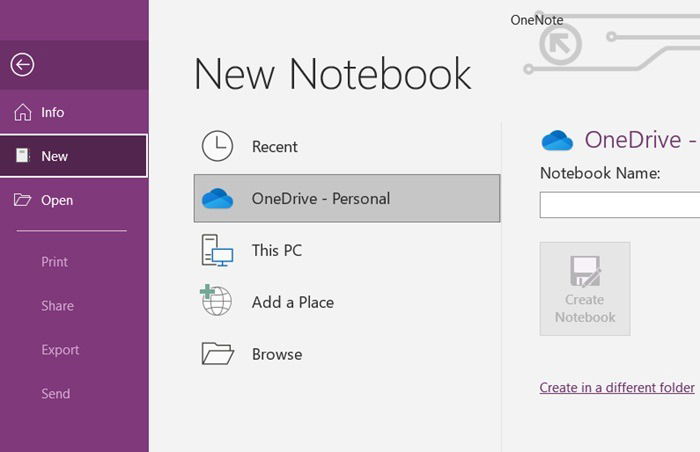Select This PC as location

(347, 250)
